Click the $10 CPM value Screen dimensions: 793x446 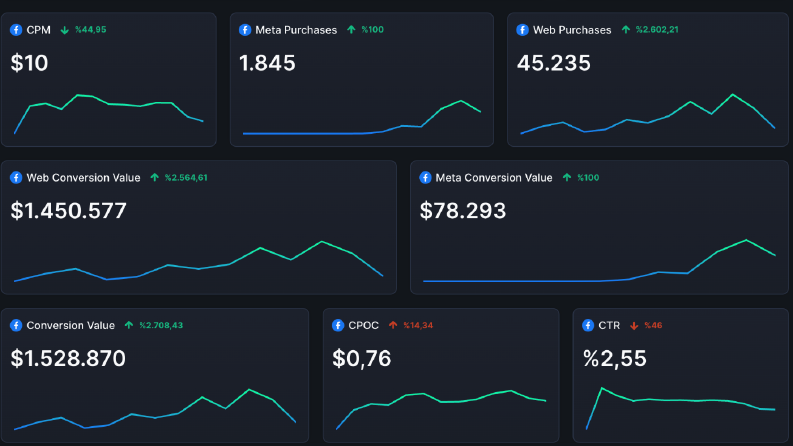pyautogui.click(x=29, y=63)
